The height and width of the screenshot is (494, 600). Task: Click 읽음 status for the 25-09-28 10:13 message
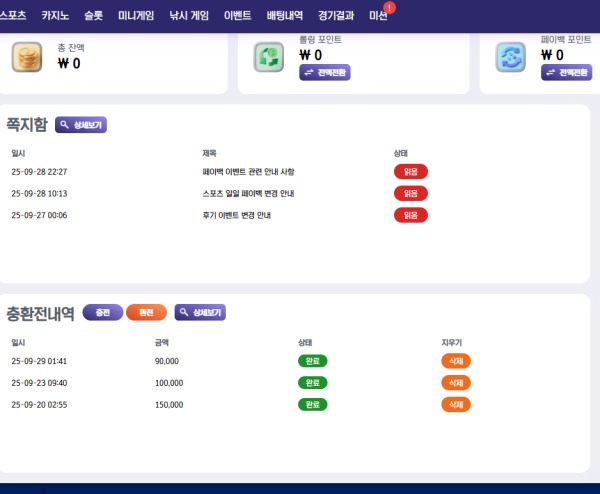point(410,193)
